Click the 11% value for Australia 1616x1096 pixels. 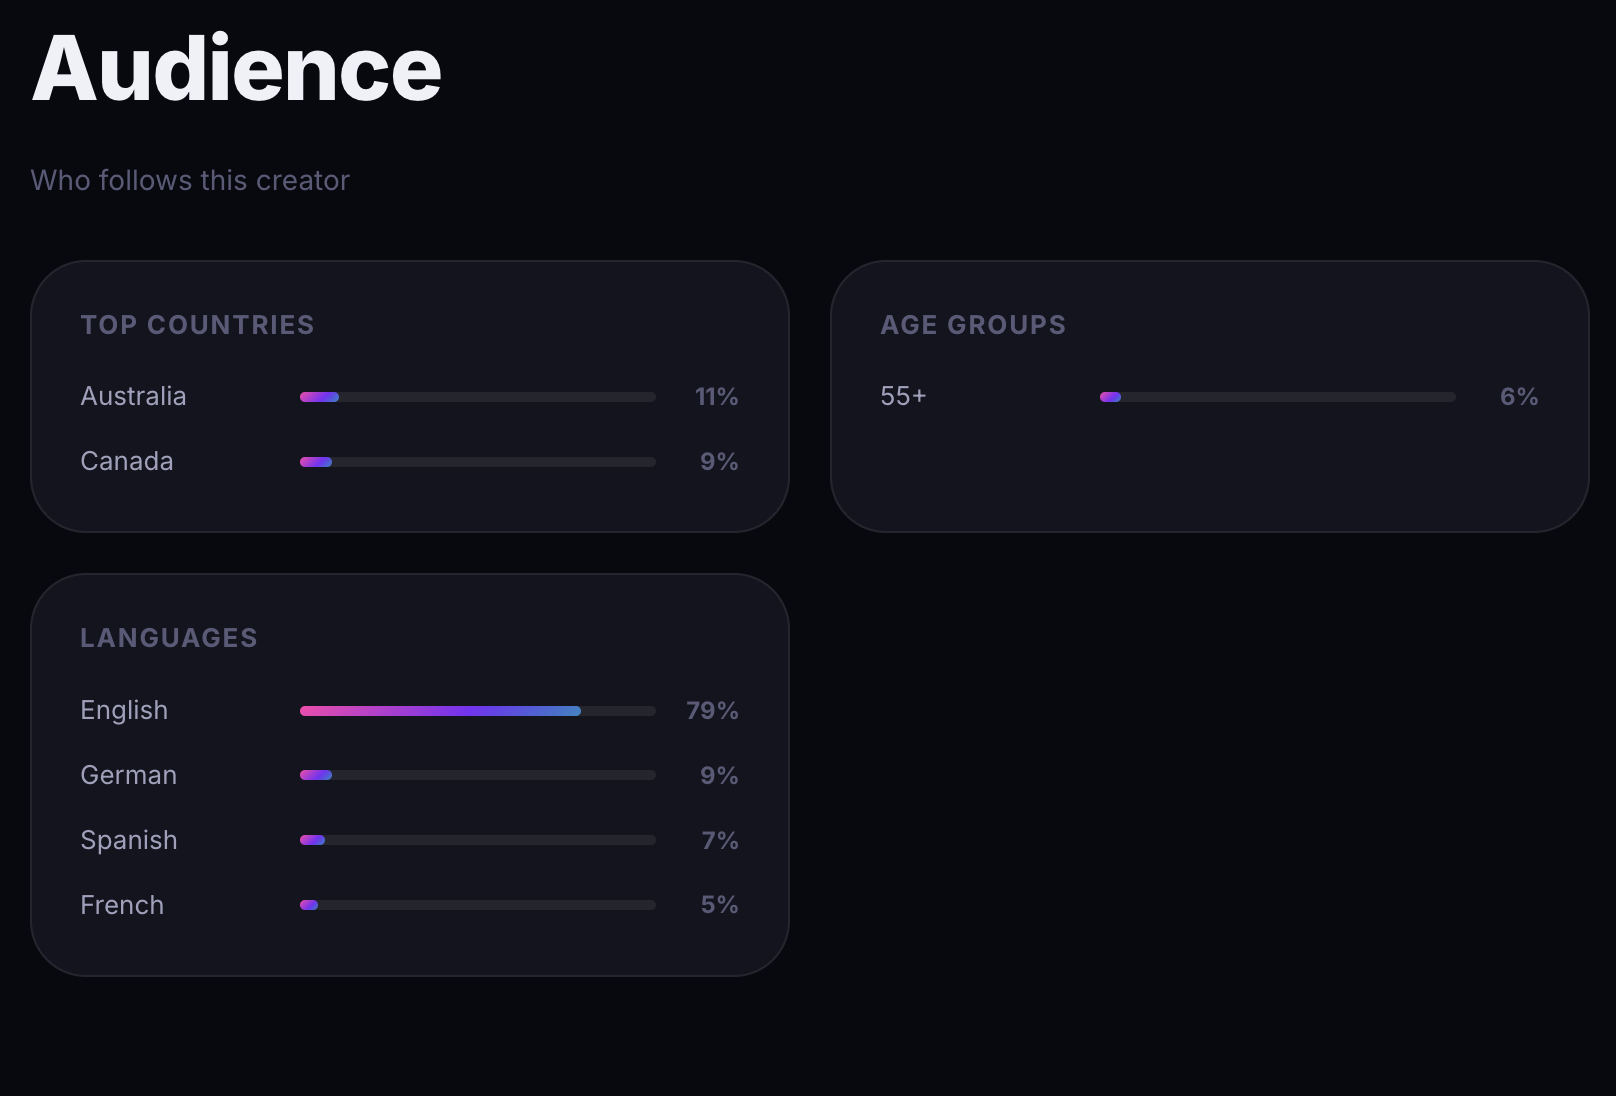click(x=716, y=397)
